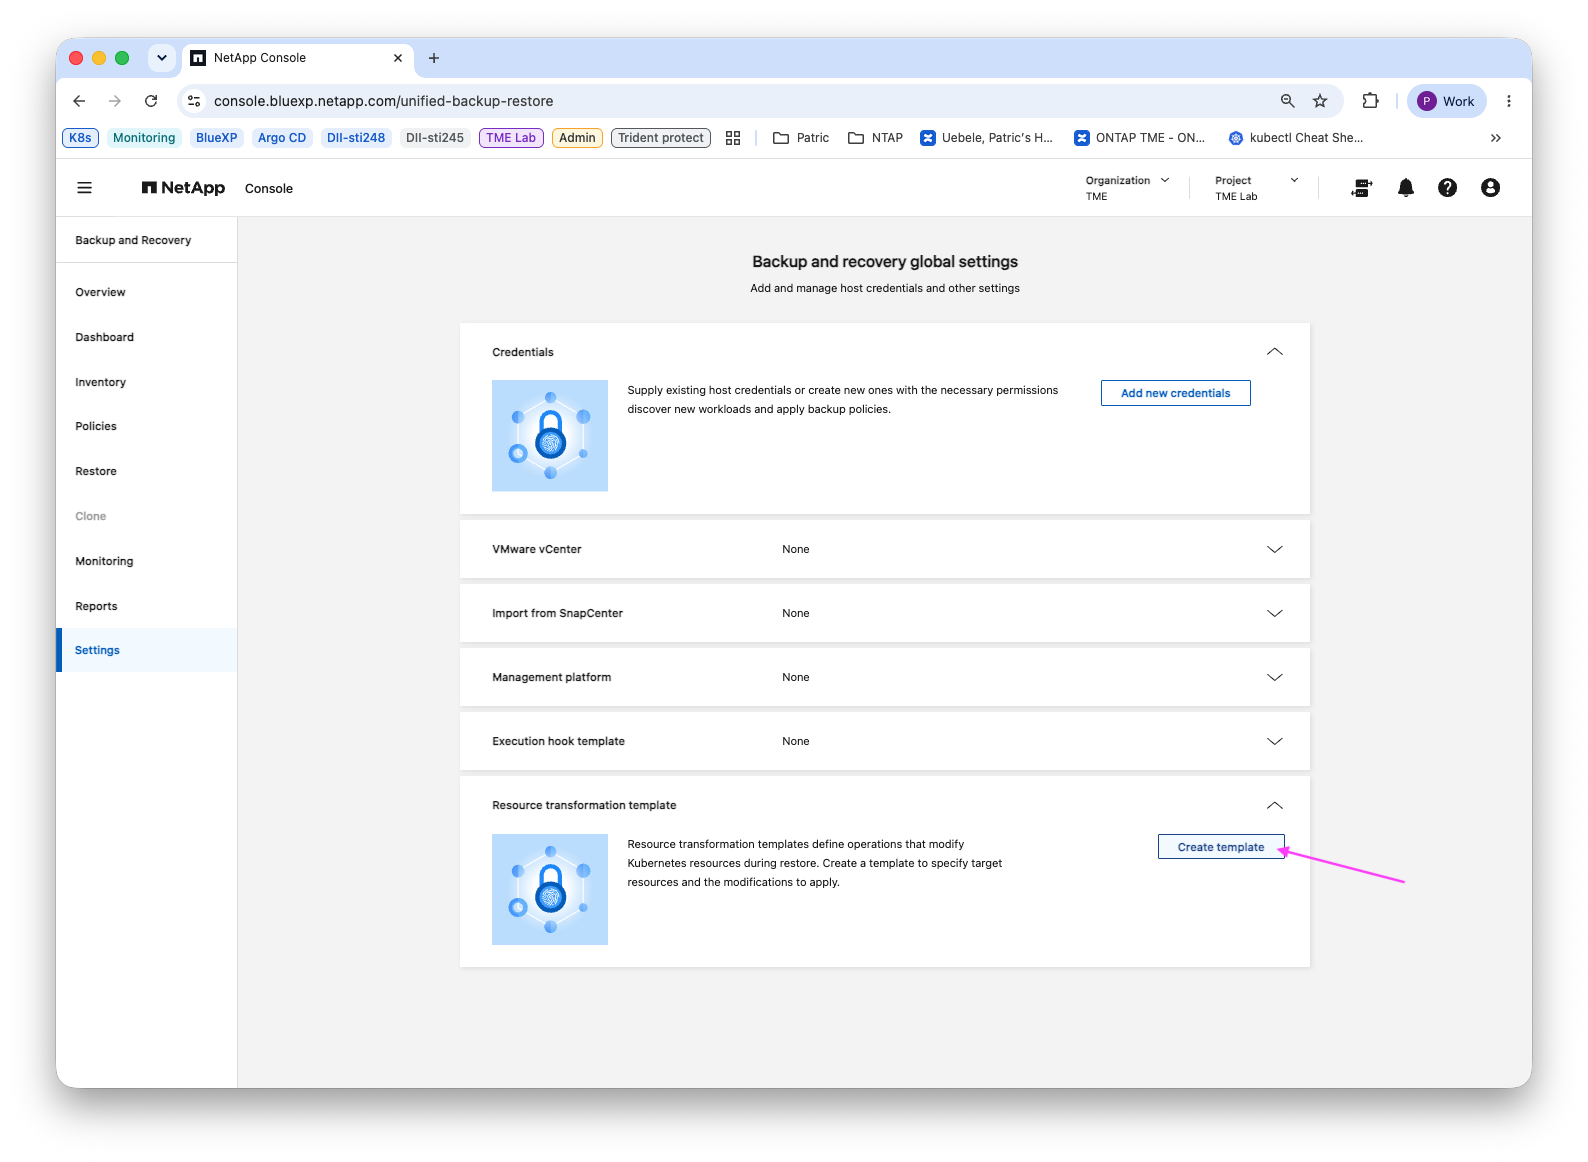This screenshot has width=1588, height=1162.
Task: Click the Work profile button
Action: click(1447, 101)
